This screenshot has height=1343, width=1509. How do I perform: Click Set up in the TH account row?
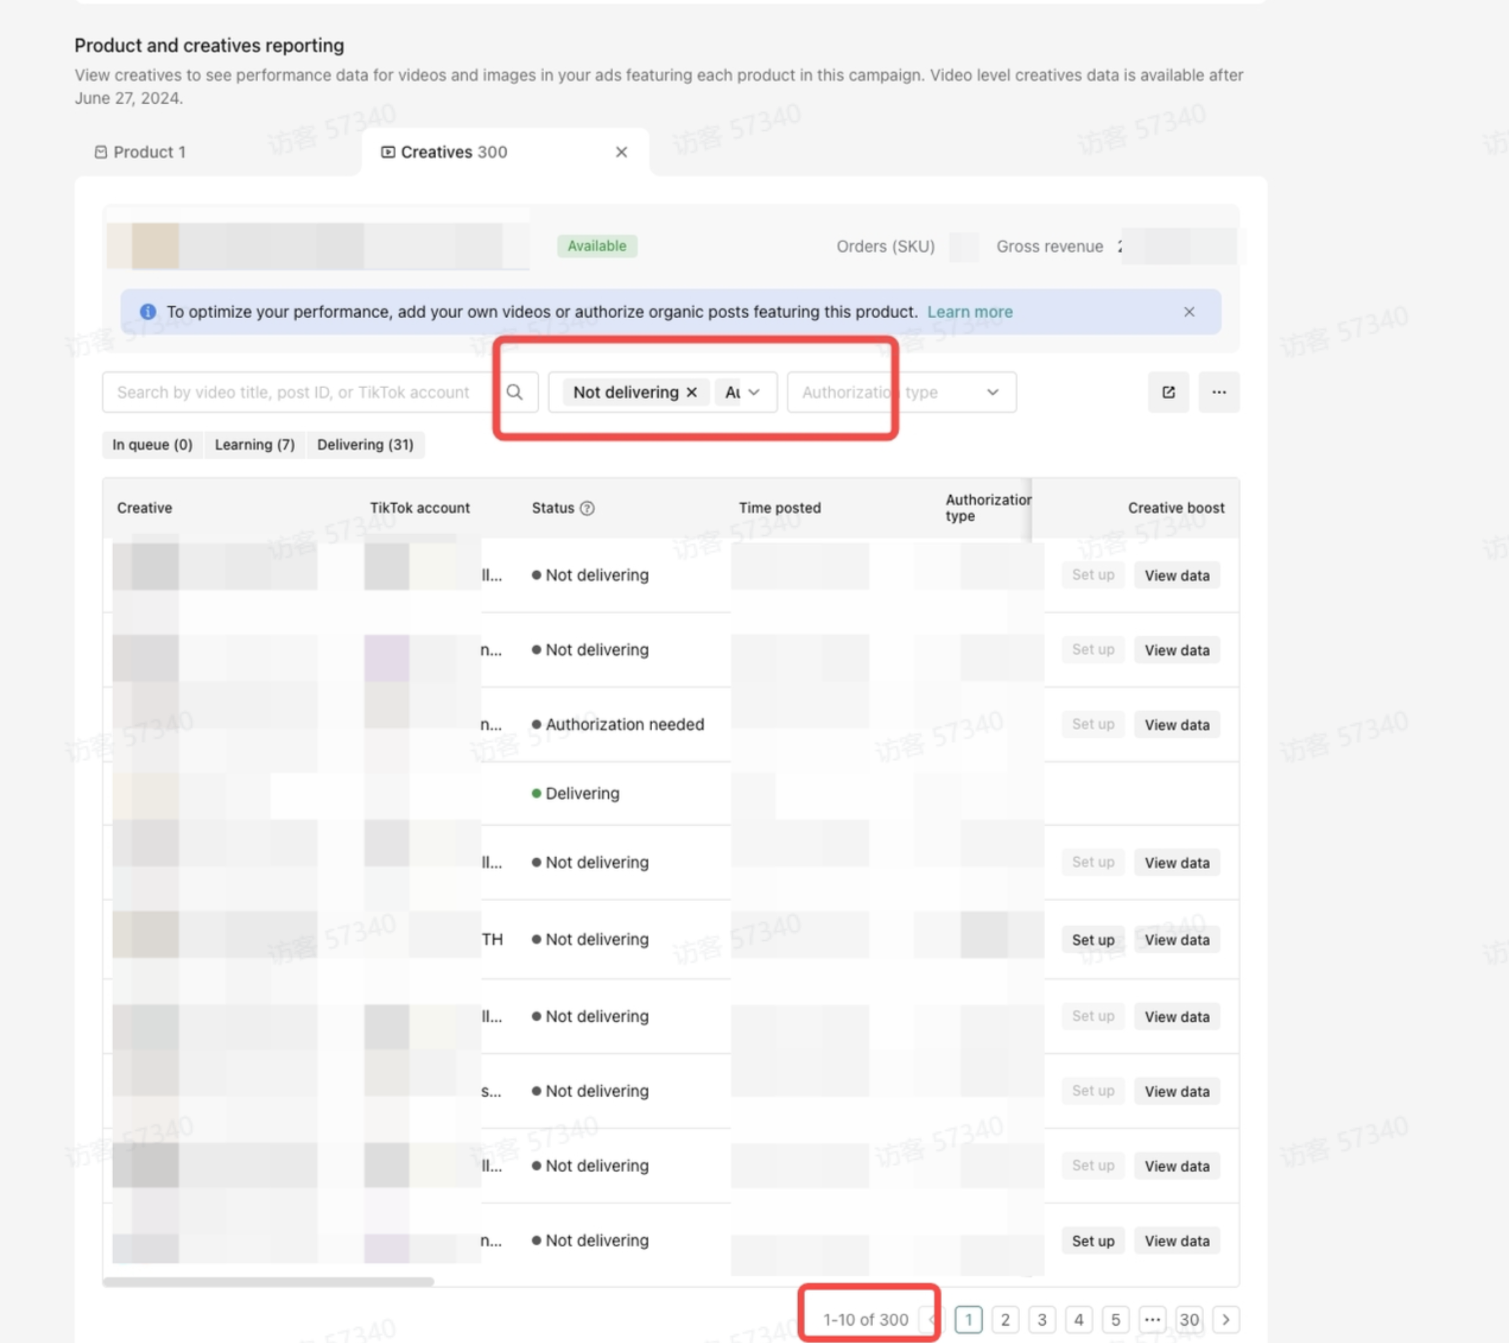[1093, 940]
